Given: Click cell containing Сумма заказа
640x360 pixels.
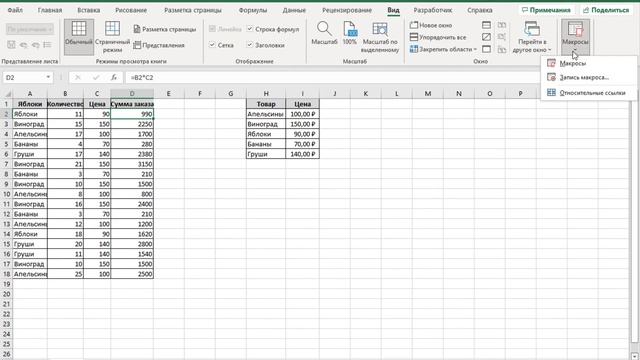Looking at the screenshot, I should pos(132,104).
